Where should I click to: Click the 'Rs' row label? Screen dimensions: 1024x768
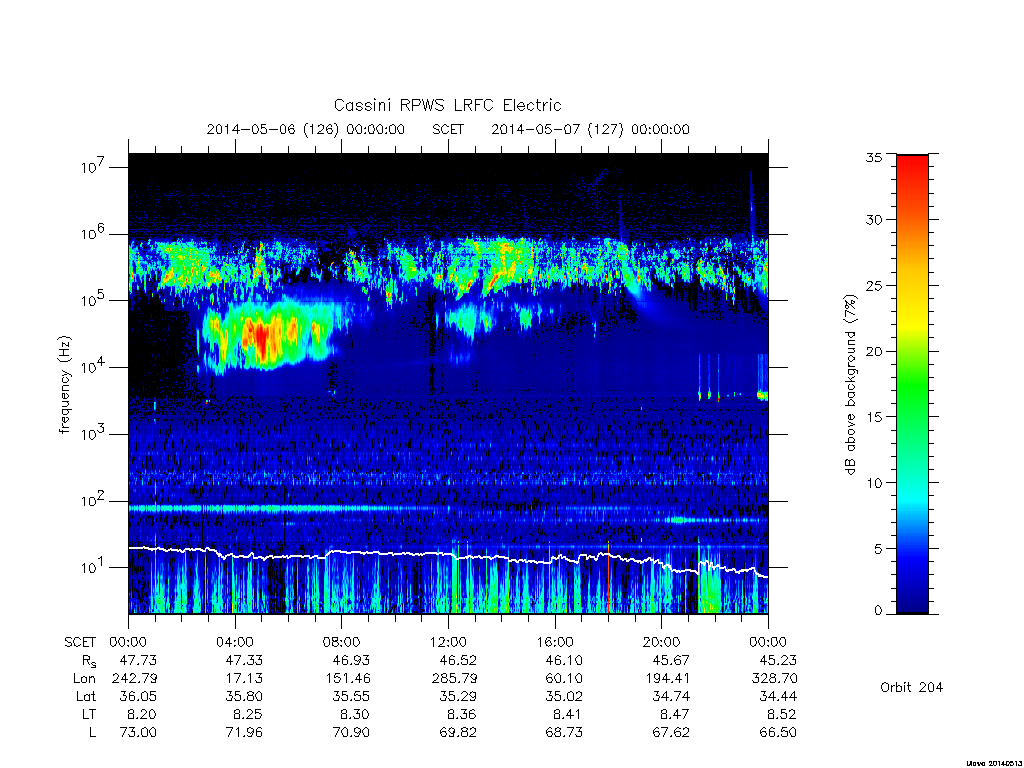(x=89, y=661)
